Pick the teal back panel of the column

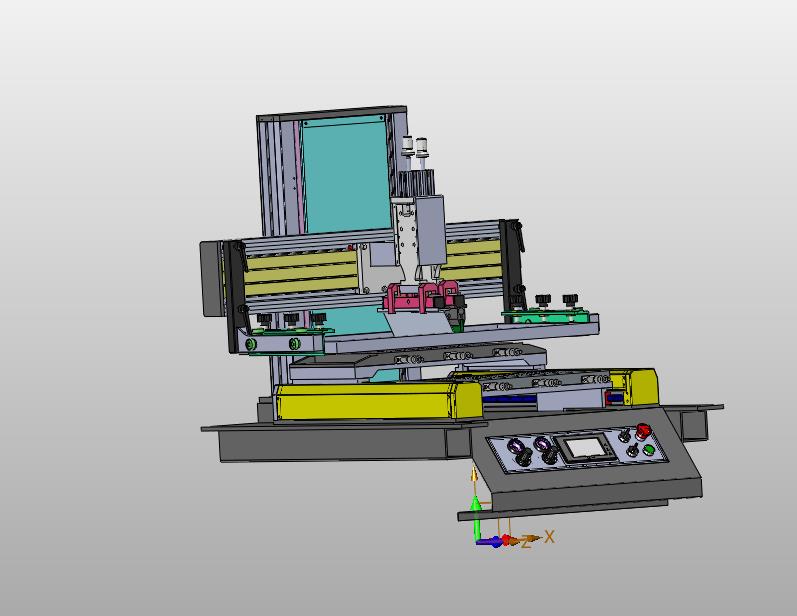coord(346,174)
